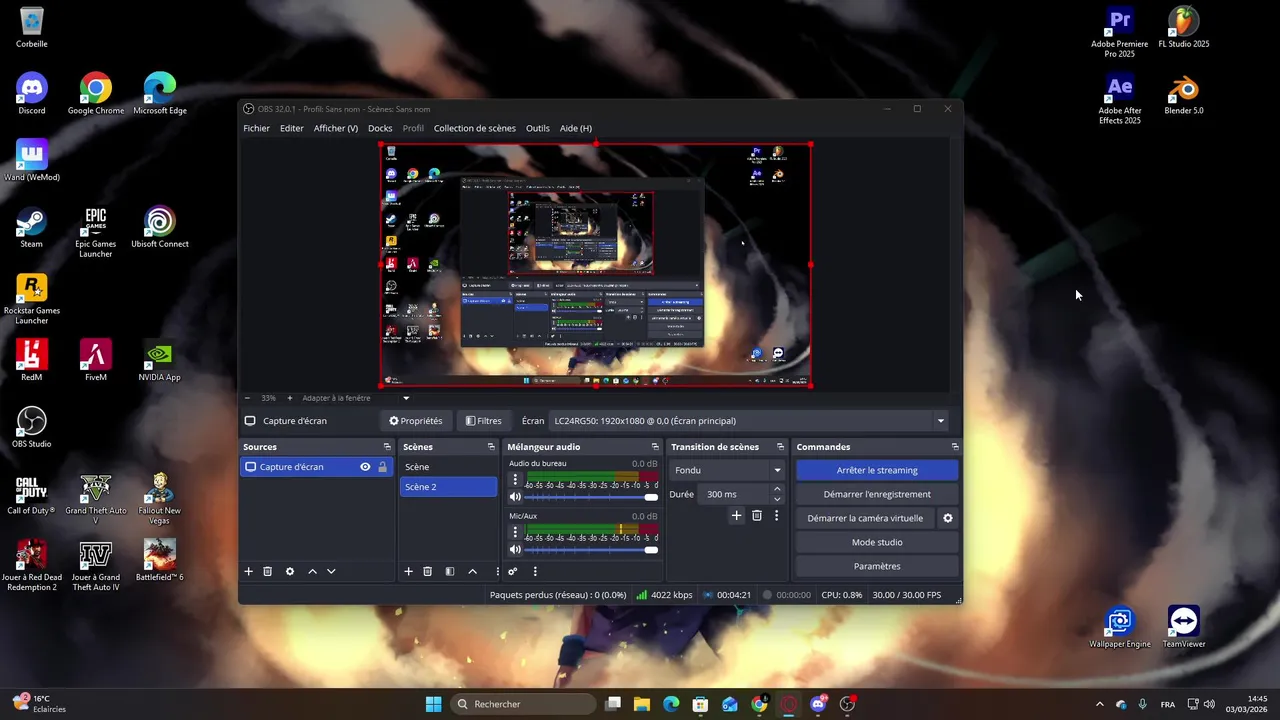This screenshot has width=1280, height=720.
Task: Open Docks menu
Action: click(x=380, y=128)
